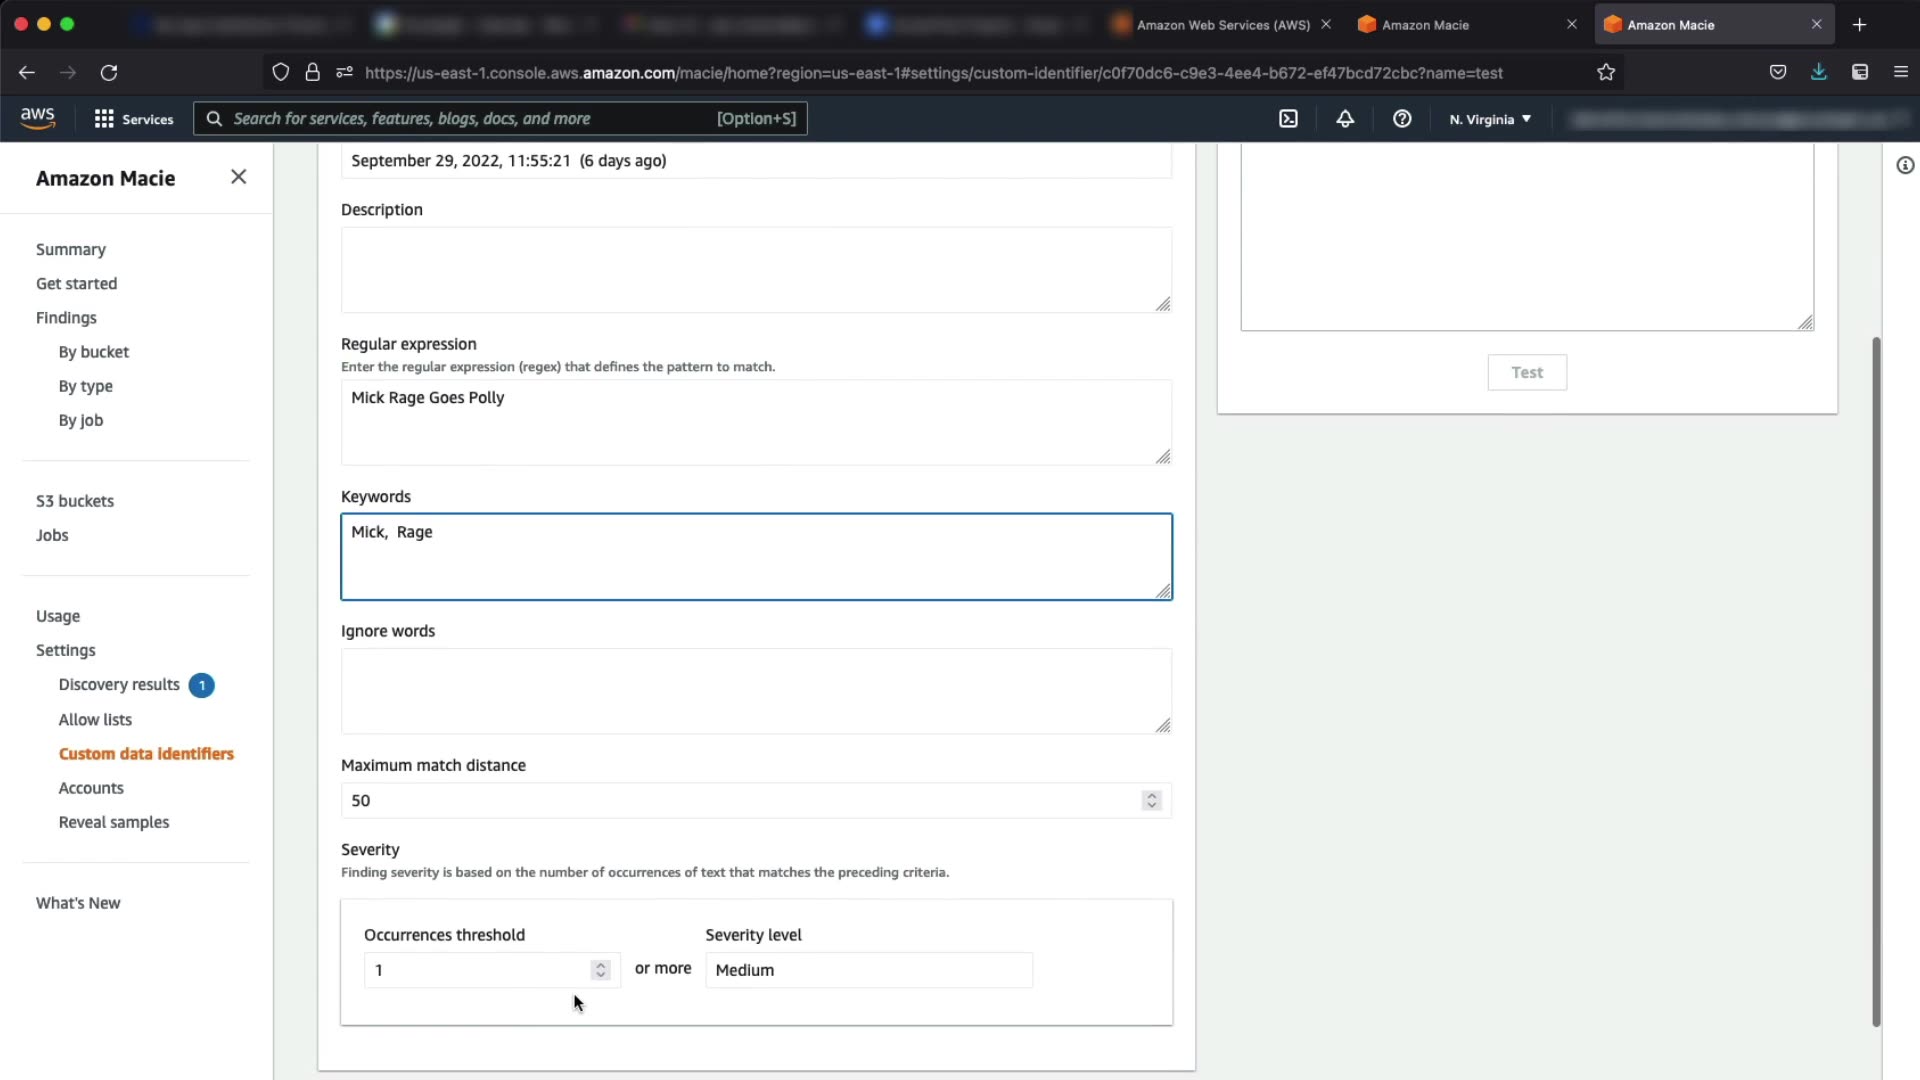This screenshot has height=1080, width=1920.
Task: Click the page vertical scrollbar
Action: click(x=1876, y=680)
